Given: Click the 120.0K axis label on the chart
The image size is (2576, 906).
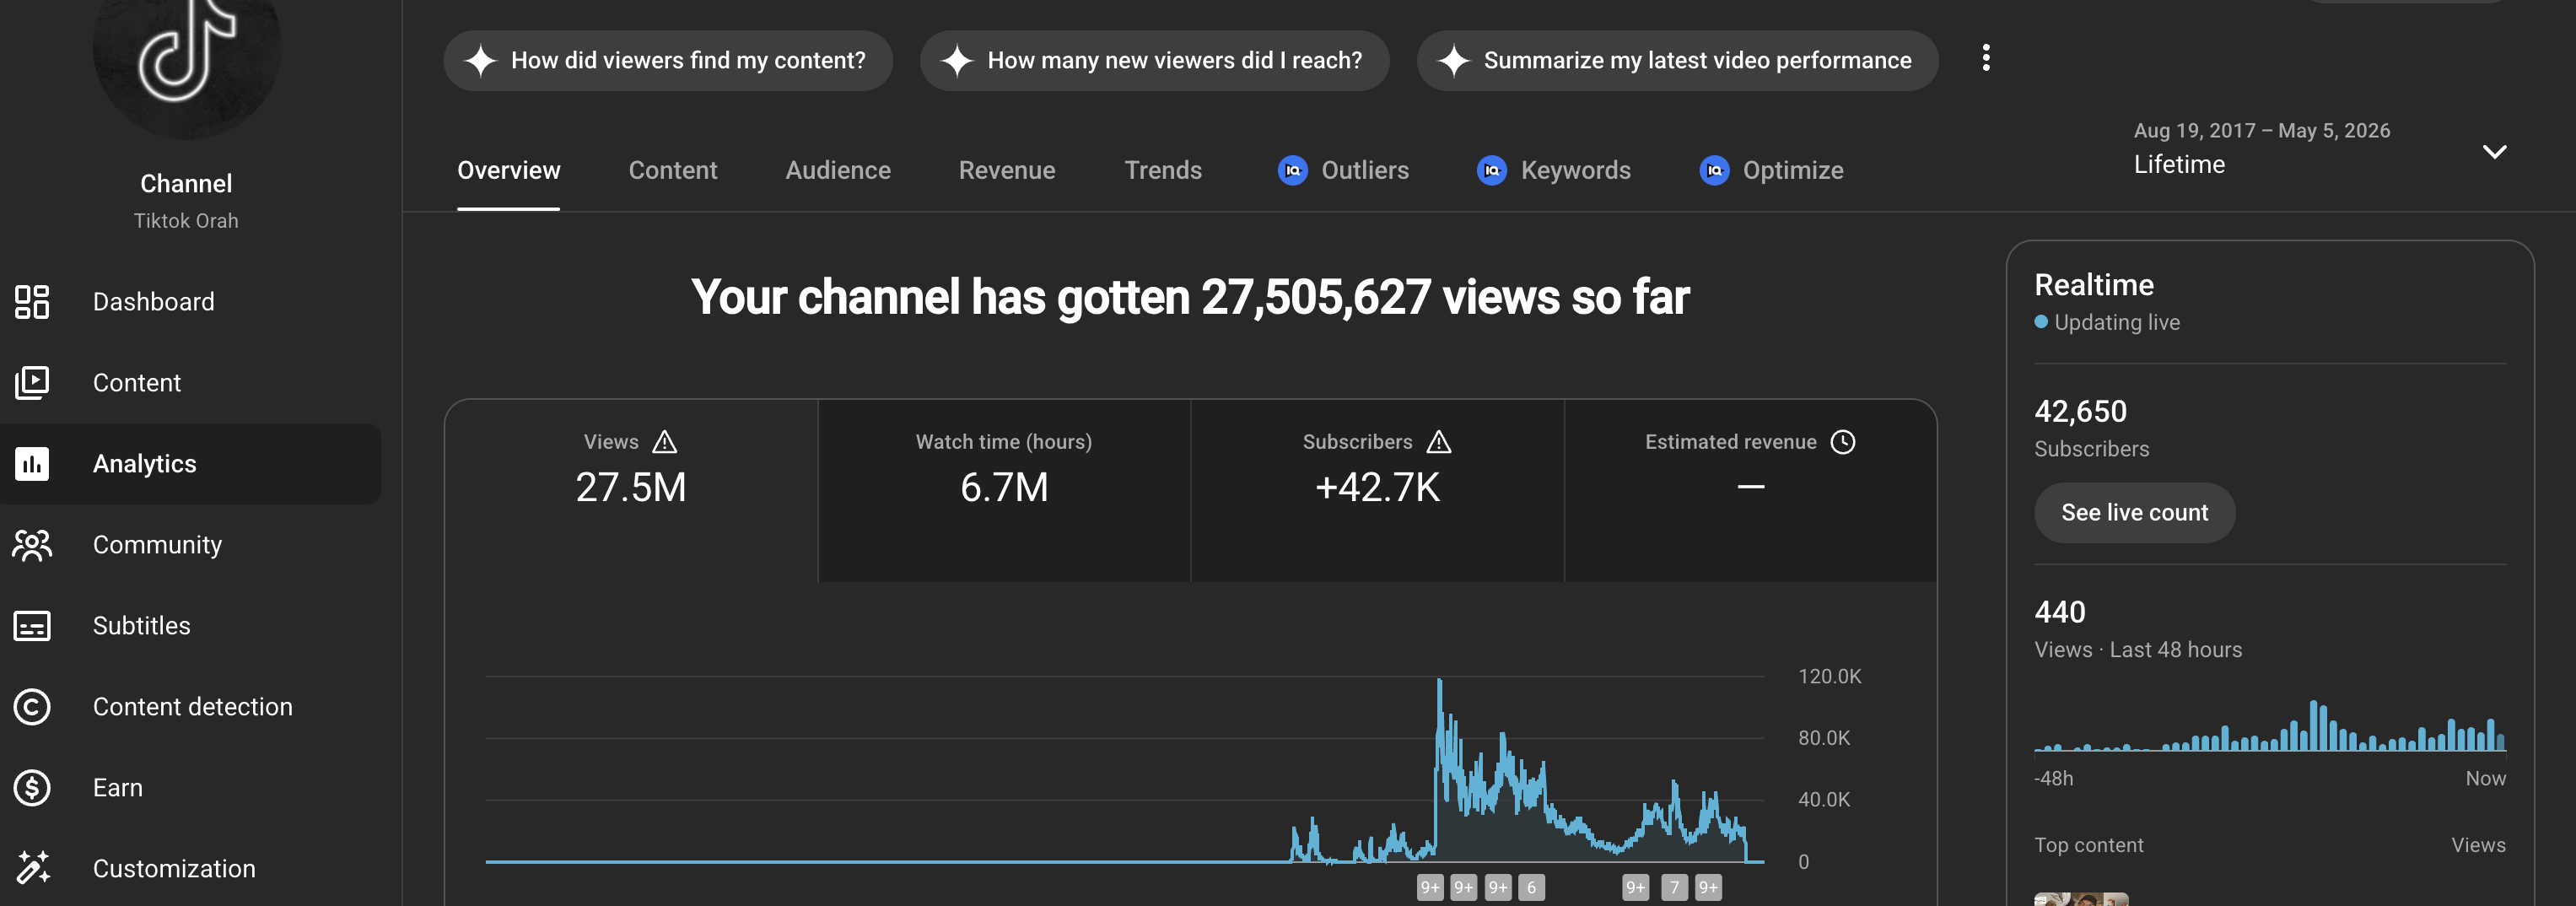Looking at the screenshot, I should 1829,676.
